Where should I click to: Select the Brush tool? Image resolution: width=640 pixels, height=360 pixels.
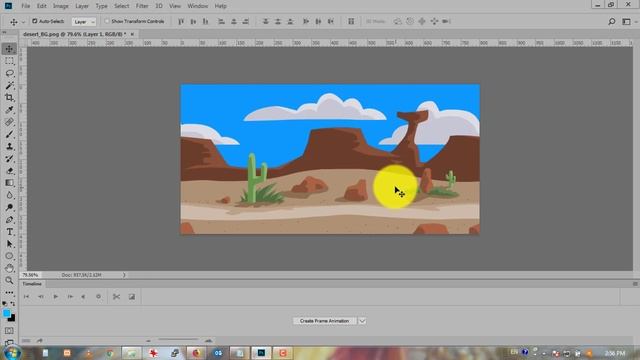[x=9, y=134]
